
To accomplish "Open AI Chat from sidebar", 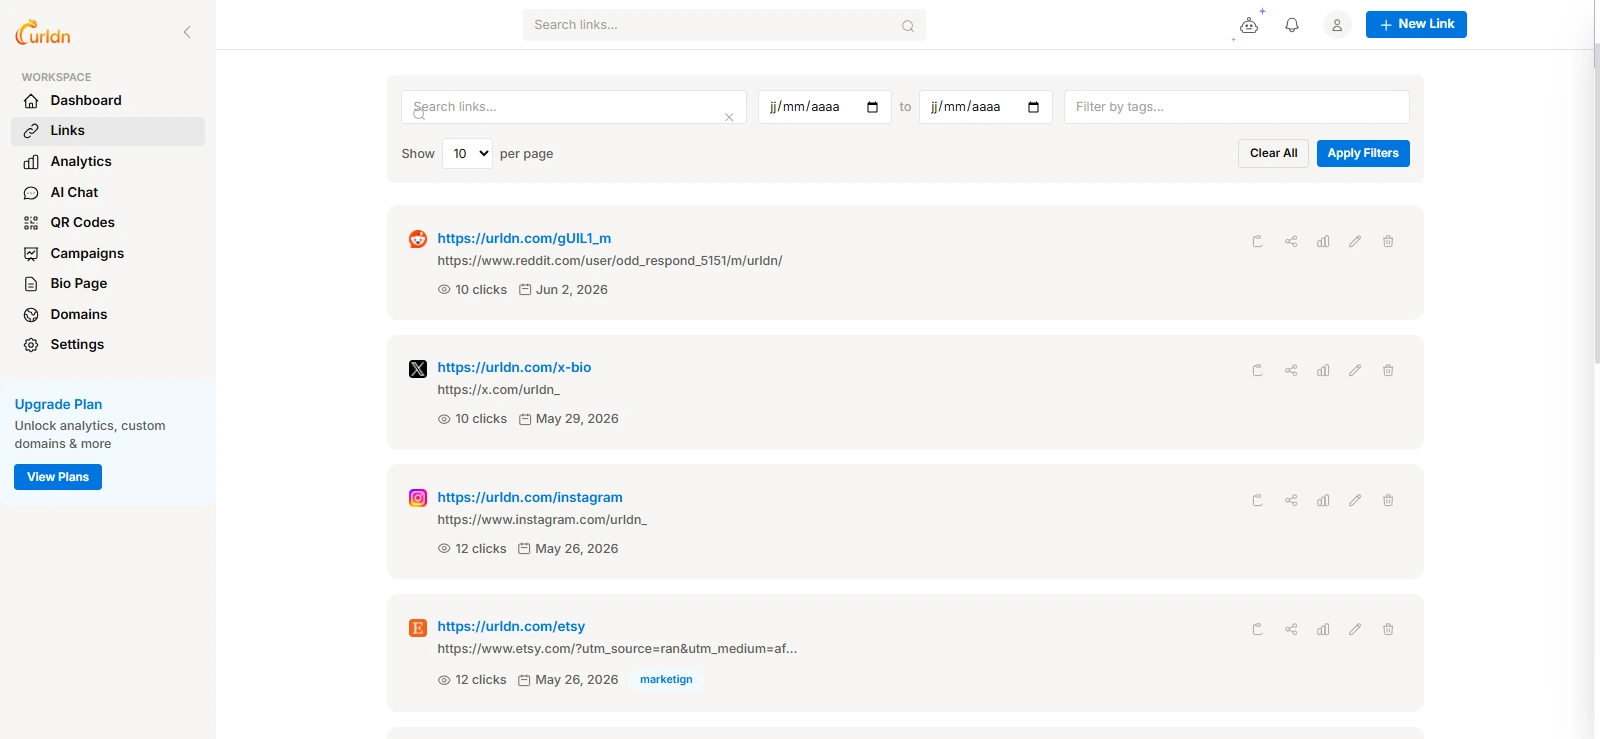I will [x=108, y=192].
